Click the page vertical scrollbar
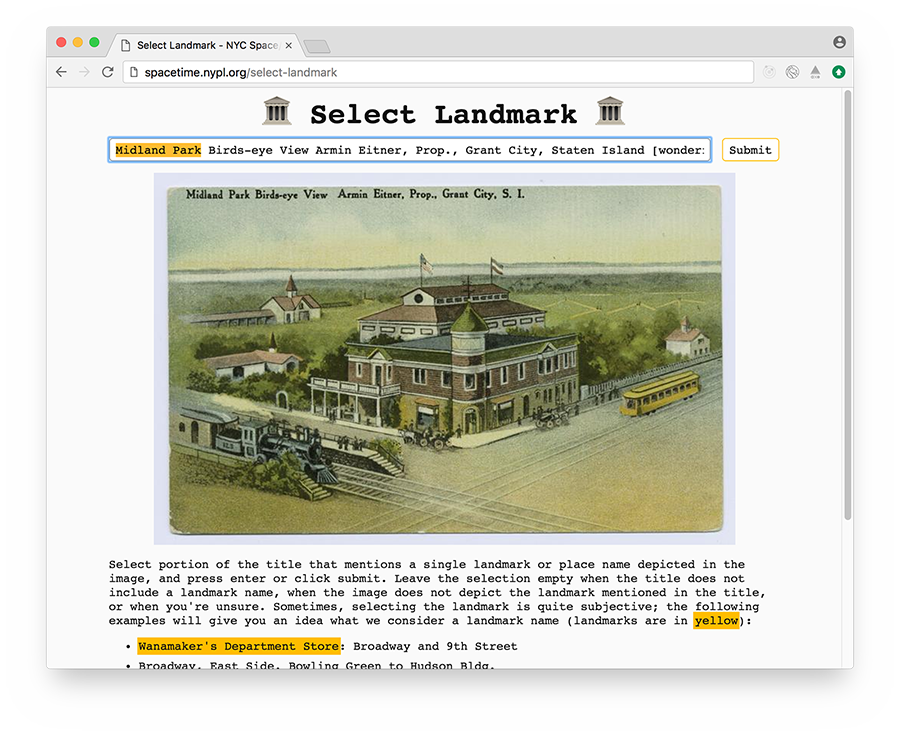 848,305
